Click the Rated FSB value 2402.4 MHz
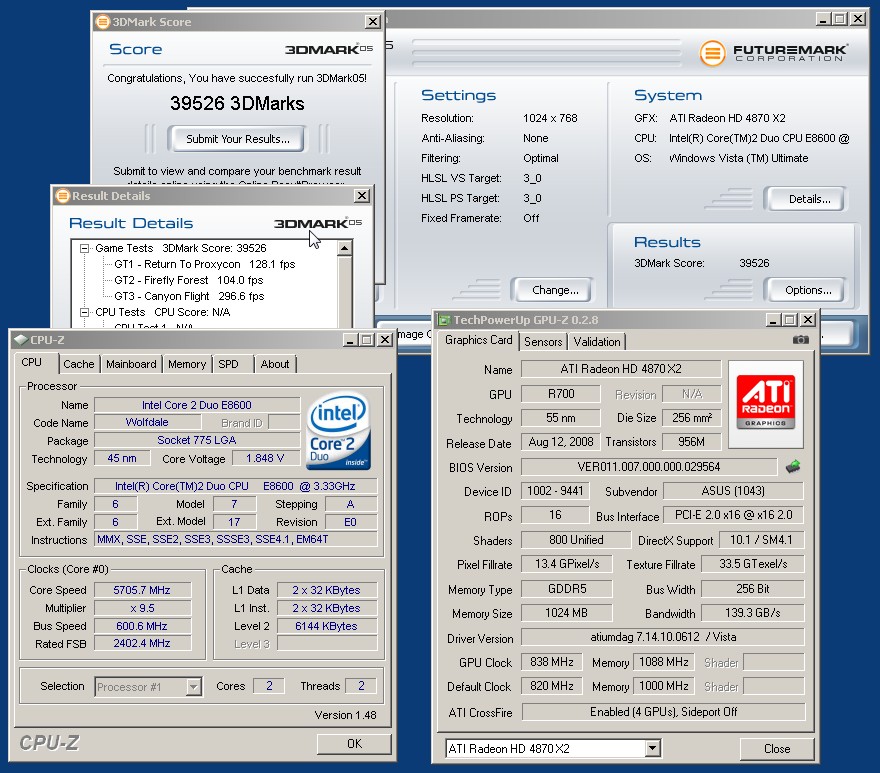880x773 pixels. 142,643
